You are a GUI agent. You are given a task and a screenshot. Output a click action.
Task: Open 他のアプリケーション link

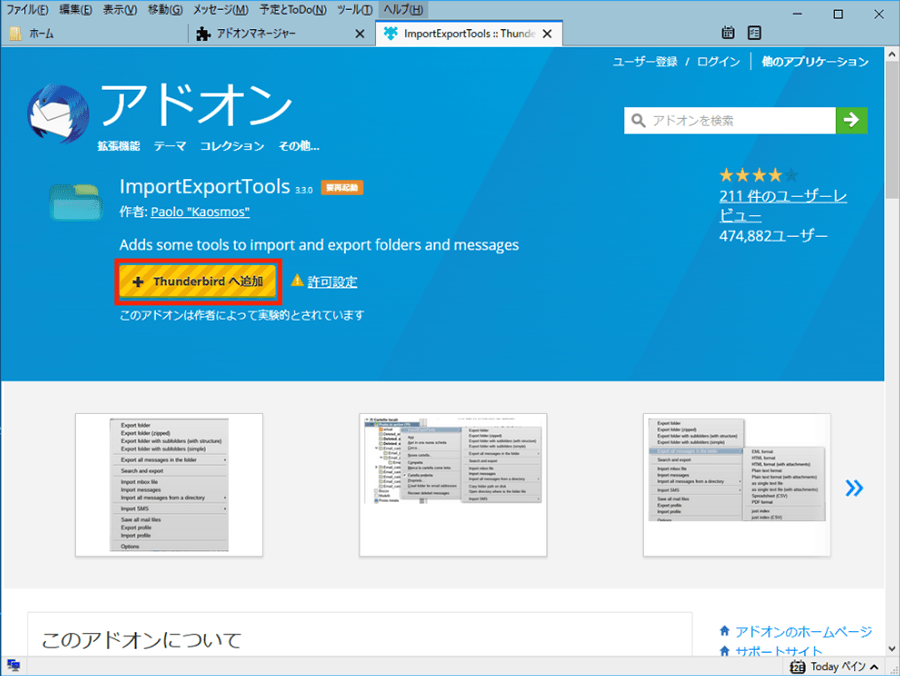click(815, 62)
